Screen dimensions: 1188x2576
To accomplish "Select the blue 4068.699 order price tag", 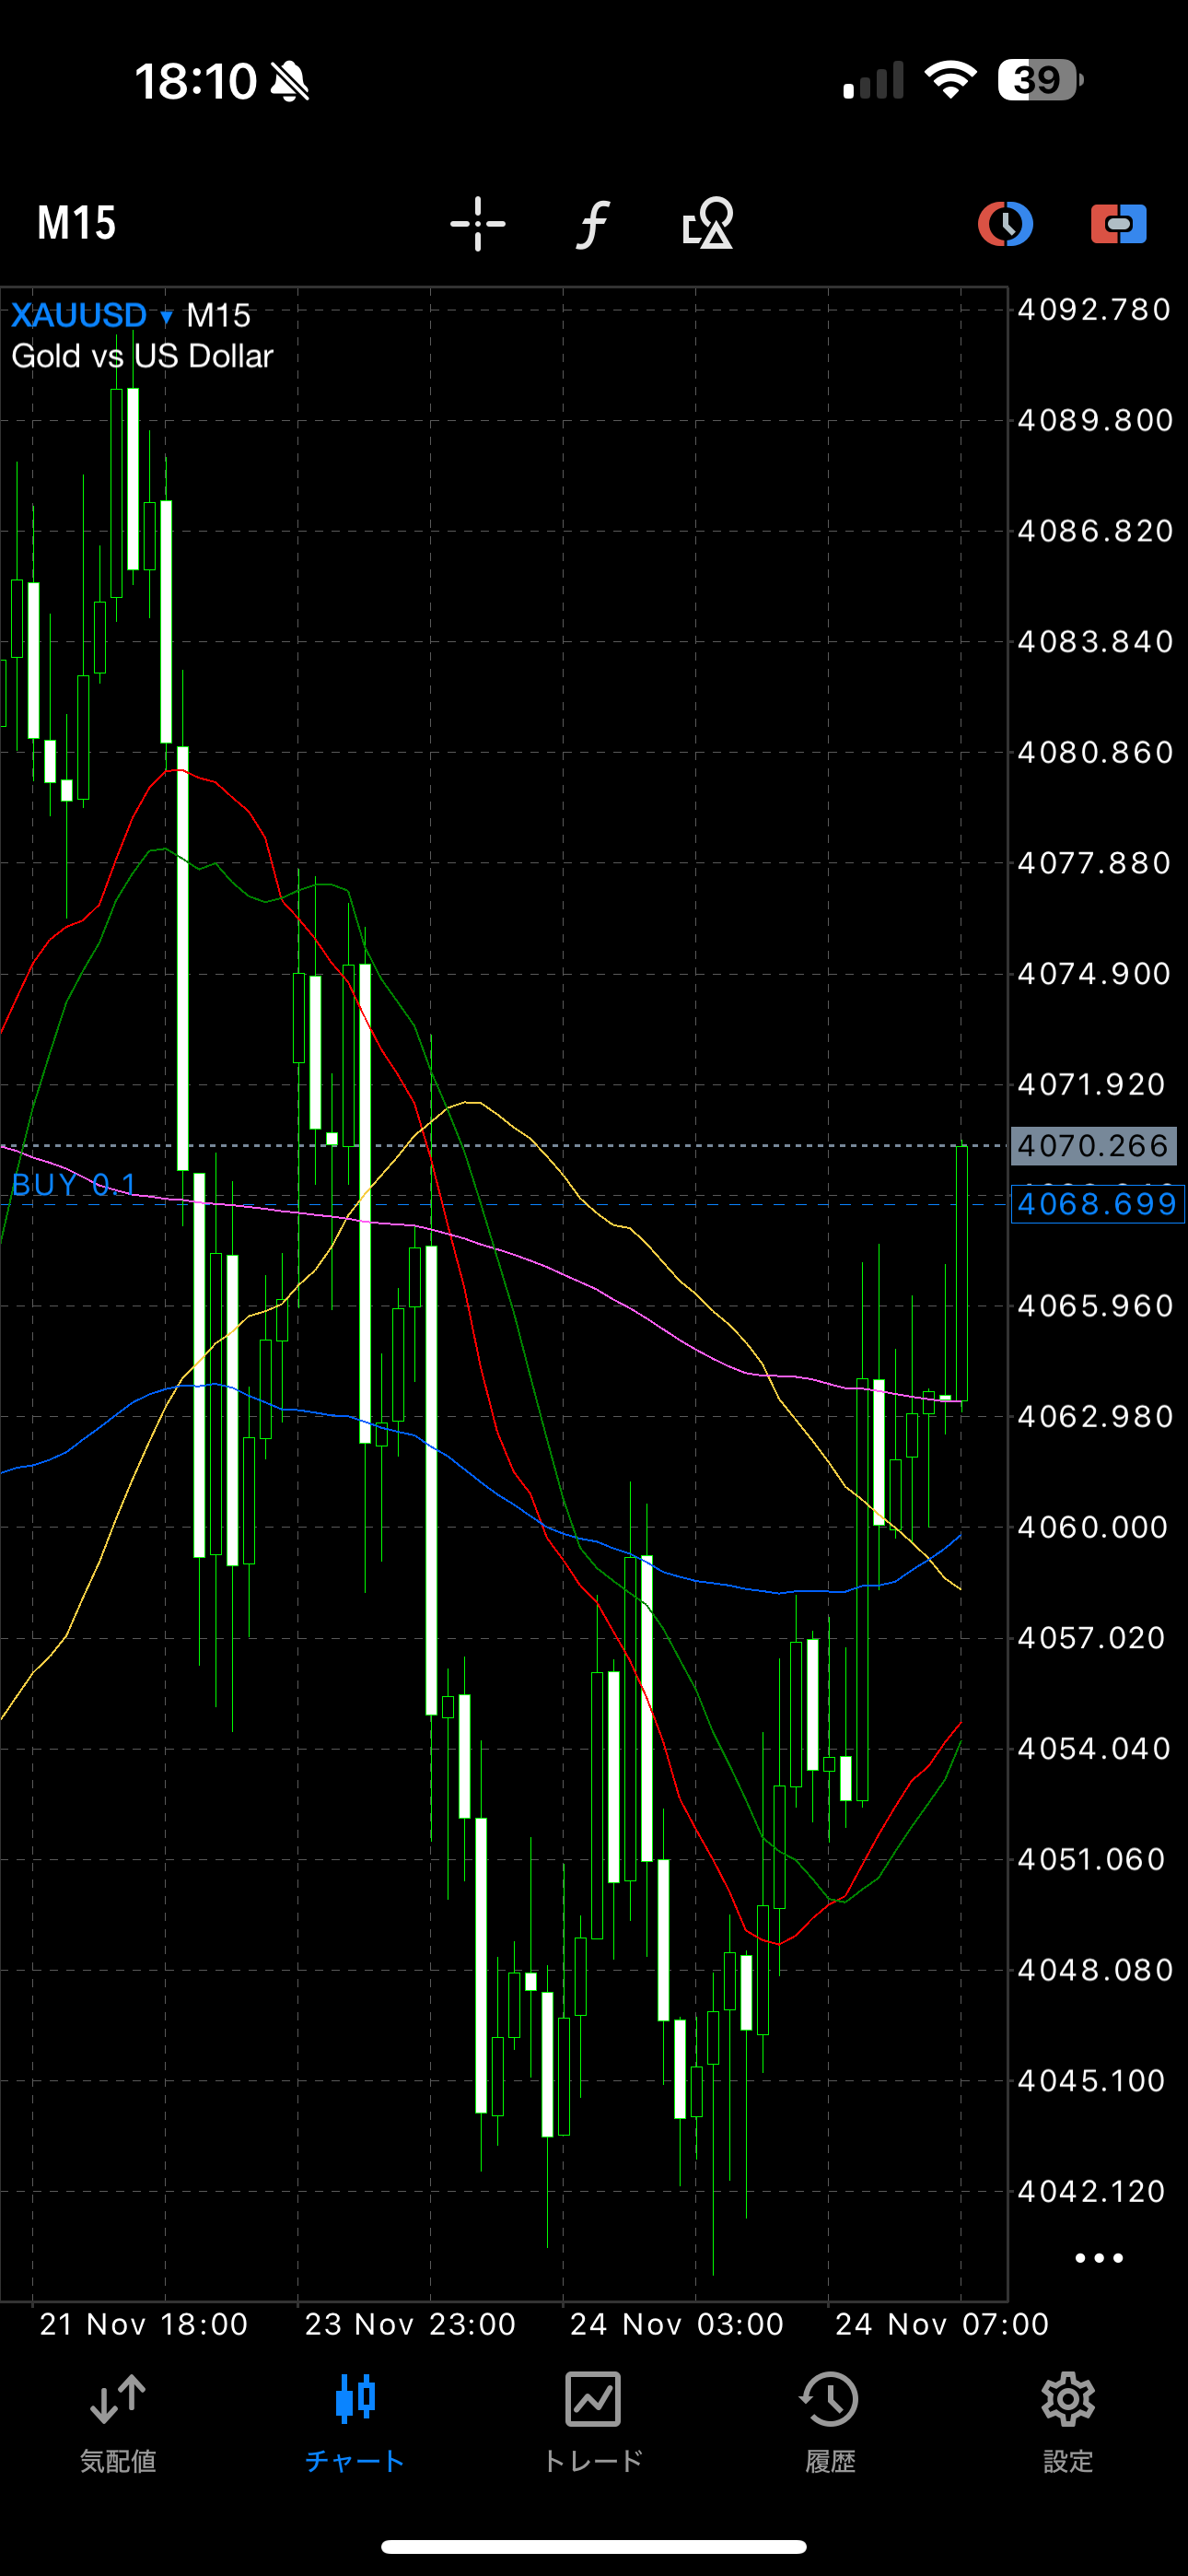I will [x=1097, y=1204].
